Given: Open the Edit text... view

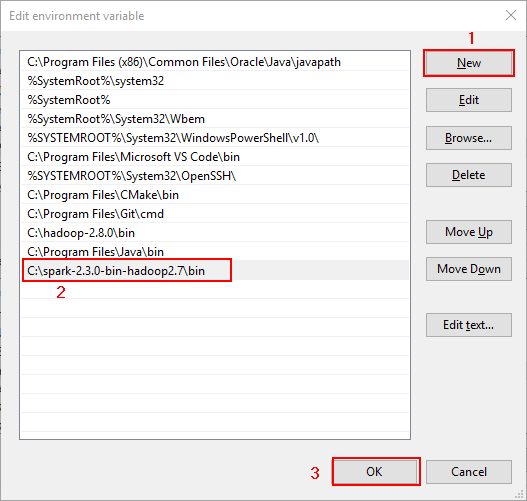Looking at the screenshot, I should [469, 325].
